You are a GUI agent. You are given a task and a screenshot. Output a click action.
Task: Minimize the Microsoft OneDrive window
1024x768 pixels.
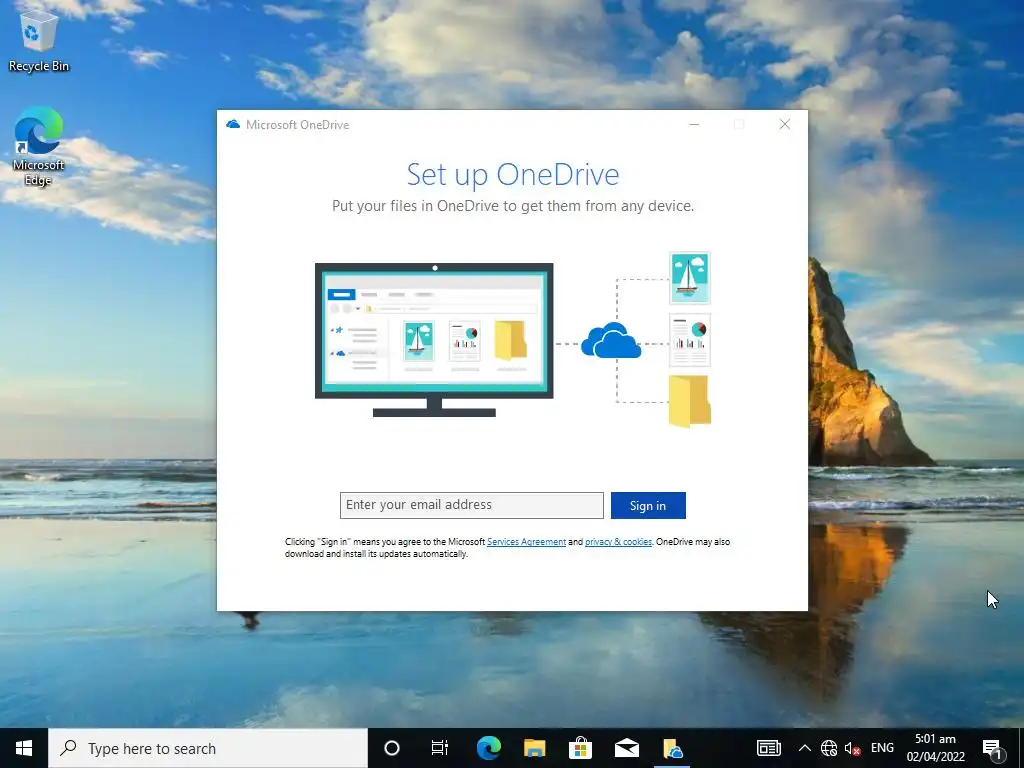tap(694, 124)
